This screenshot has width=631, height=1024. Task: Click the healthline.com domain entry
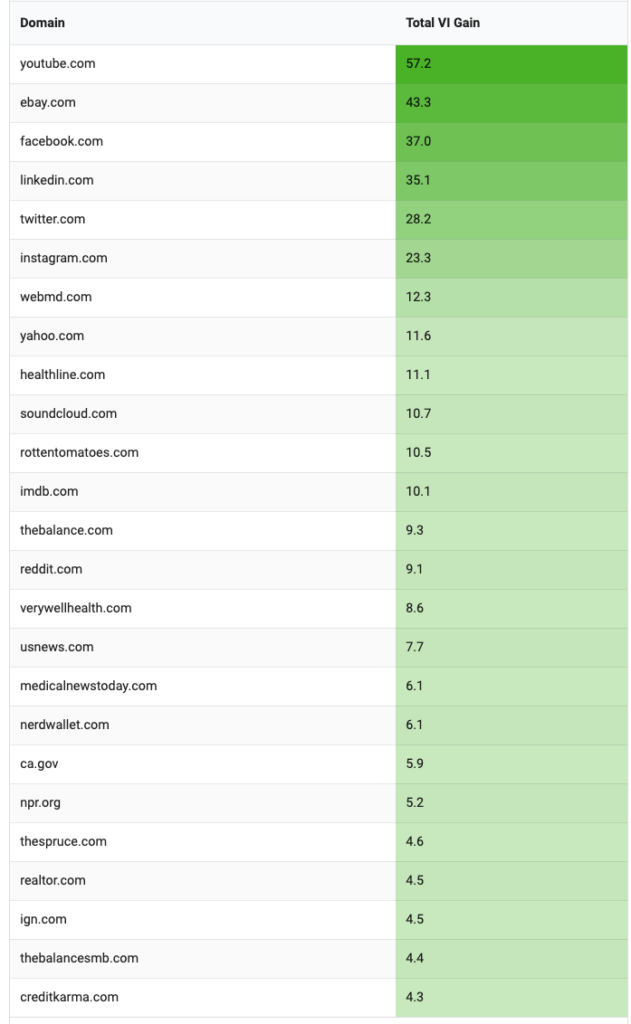pyautogui.click(x=62, y=375)
